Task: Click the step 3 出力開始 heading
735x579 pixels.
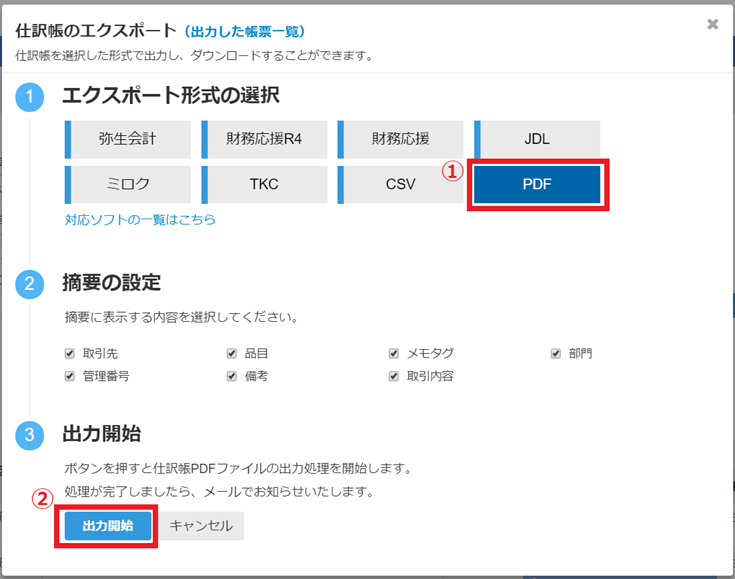Action: pyautogui.click(x=102, y=434)
